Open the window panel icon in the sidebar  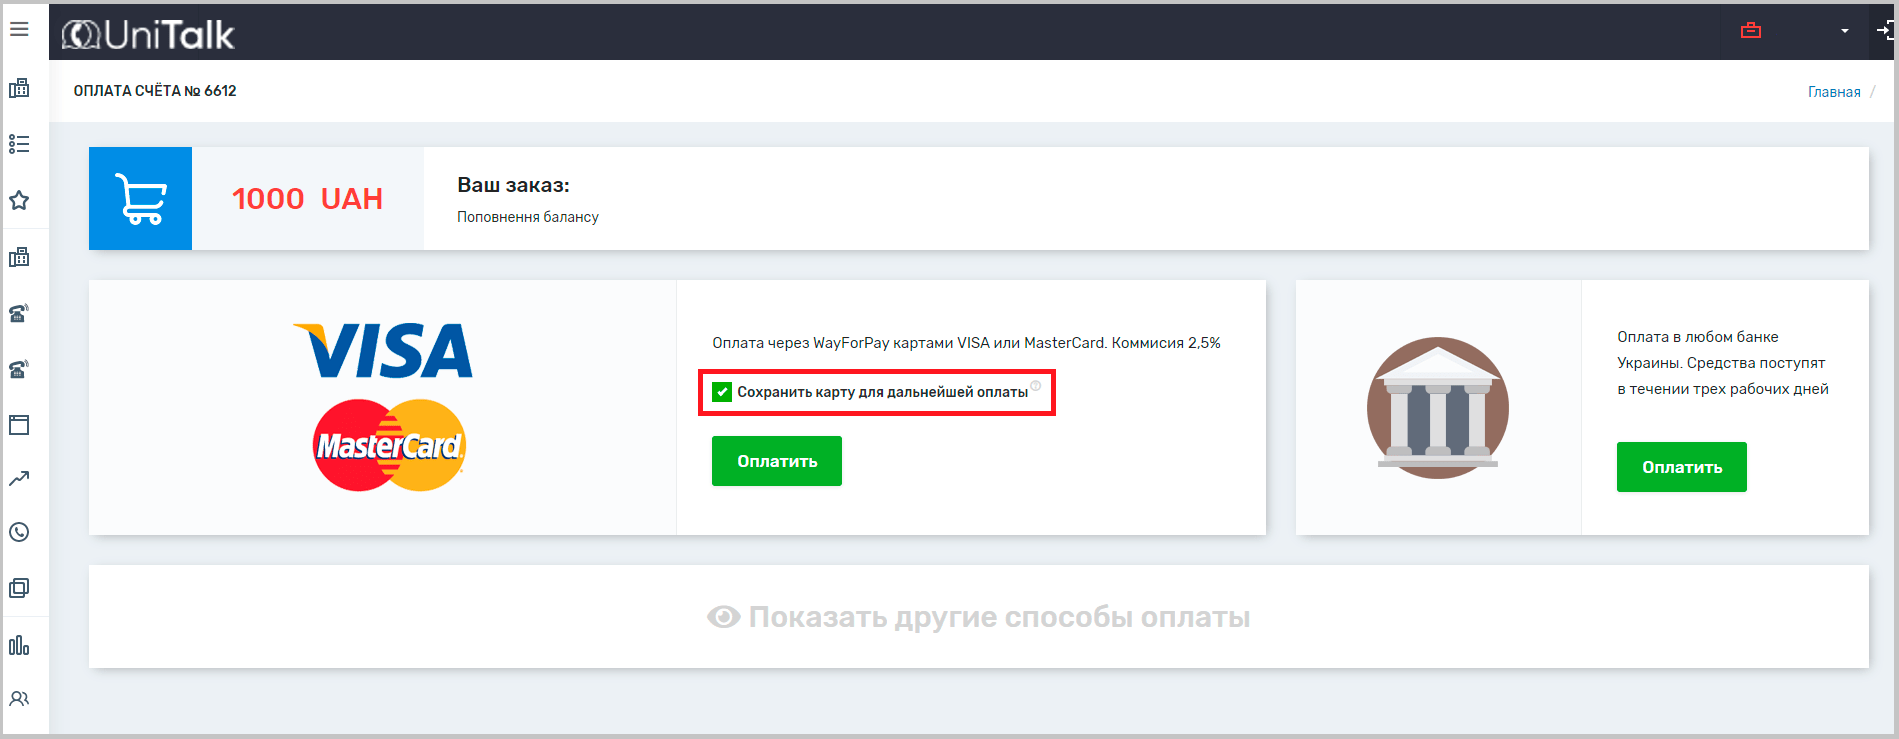[19, 425]
